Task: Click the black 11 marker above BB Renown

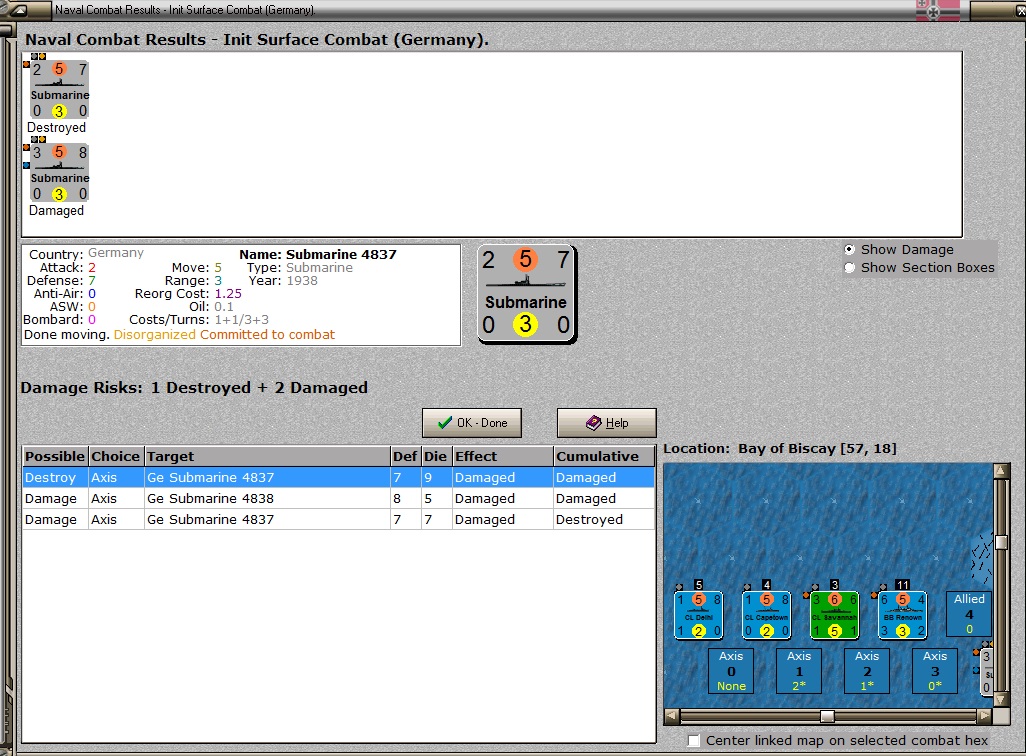Action: click(903, 585)
